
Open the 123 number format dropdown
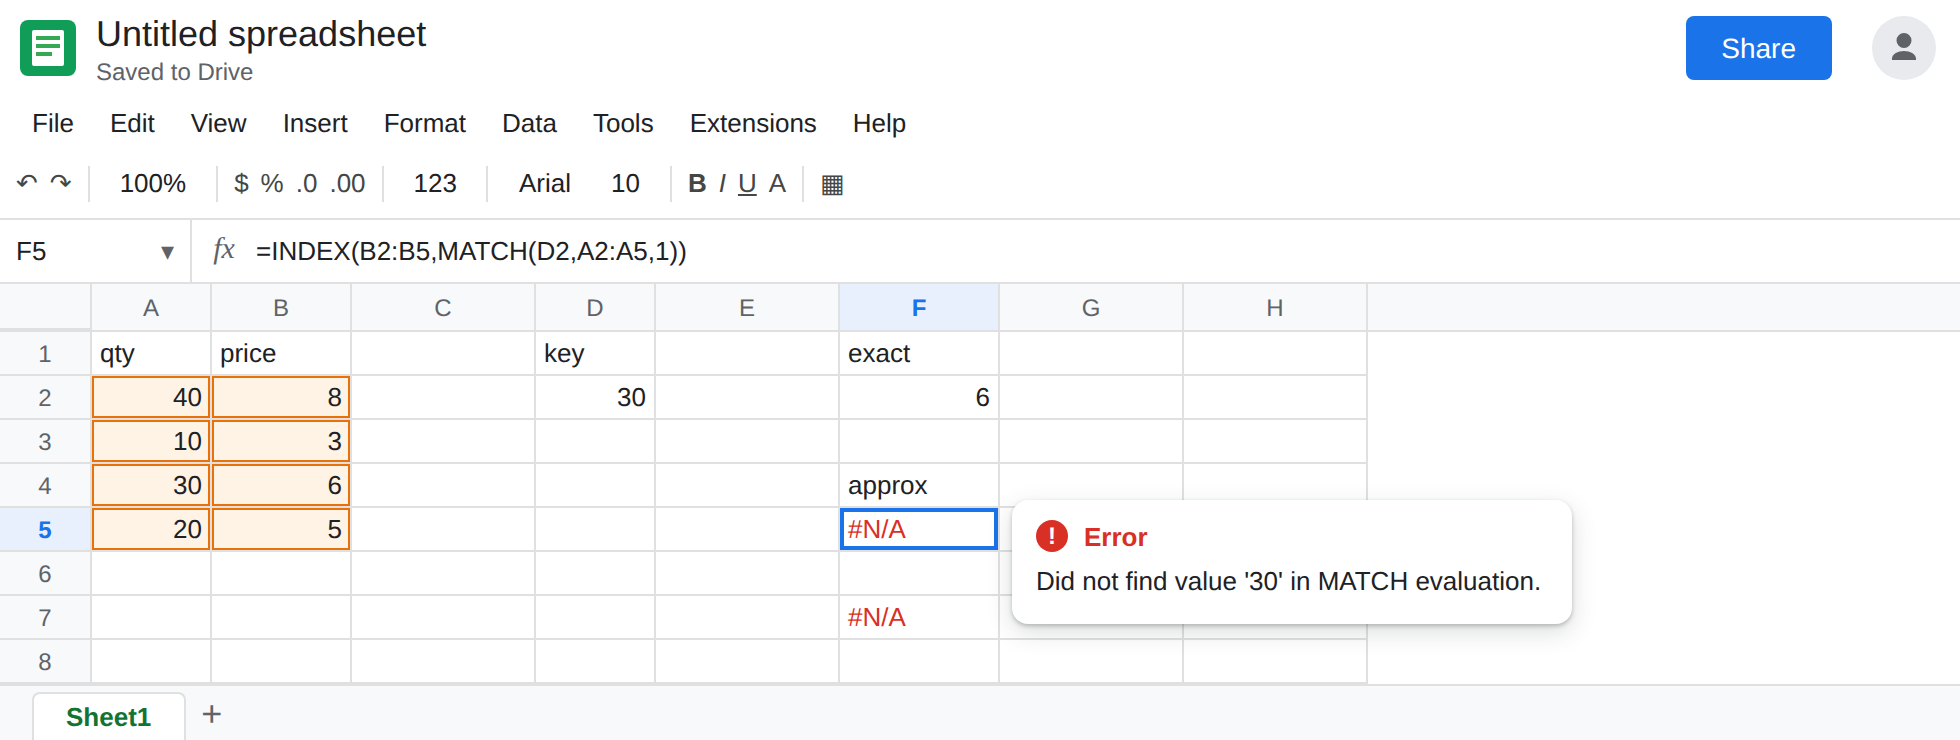[x=435, y=183]
